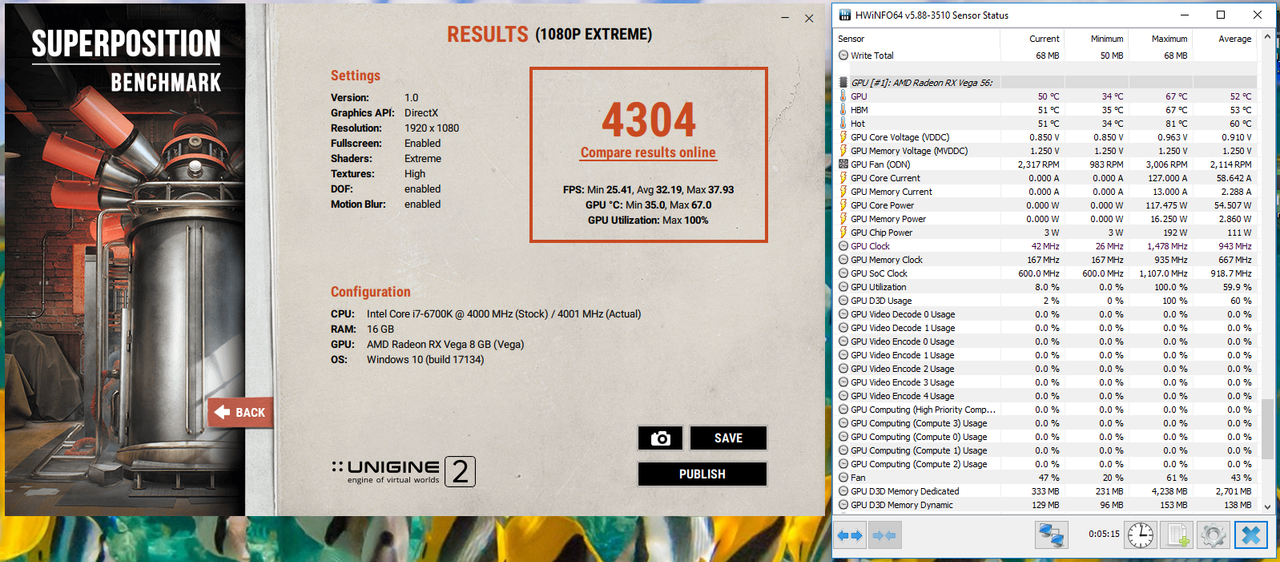
Task: Click the lightning icon beside GPU Core Voltage (VDDC)
Action: (843, 137)
